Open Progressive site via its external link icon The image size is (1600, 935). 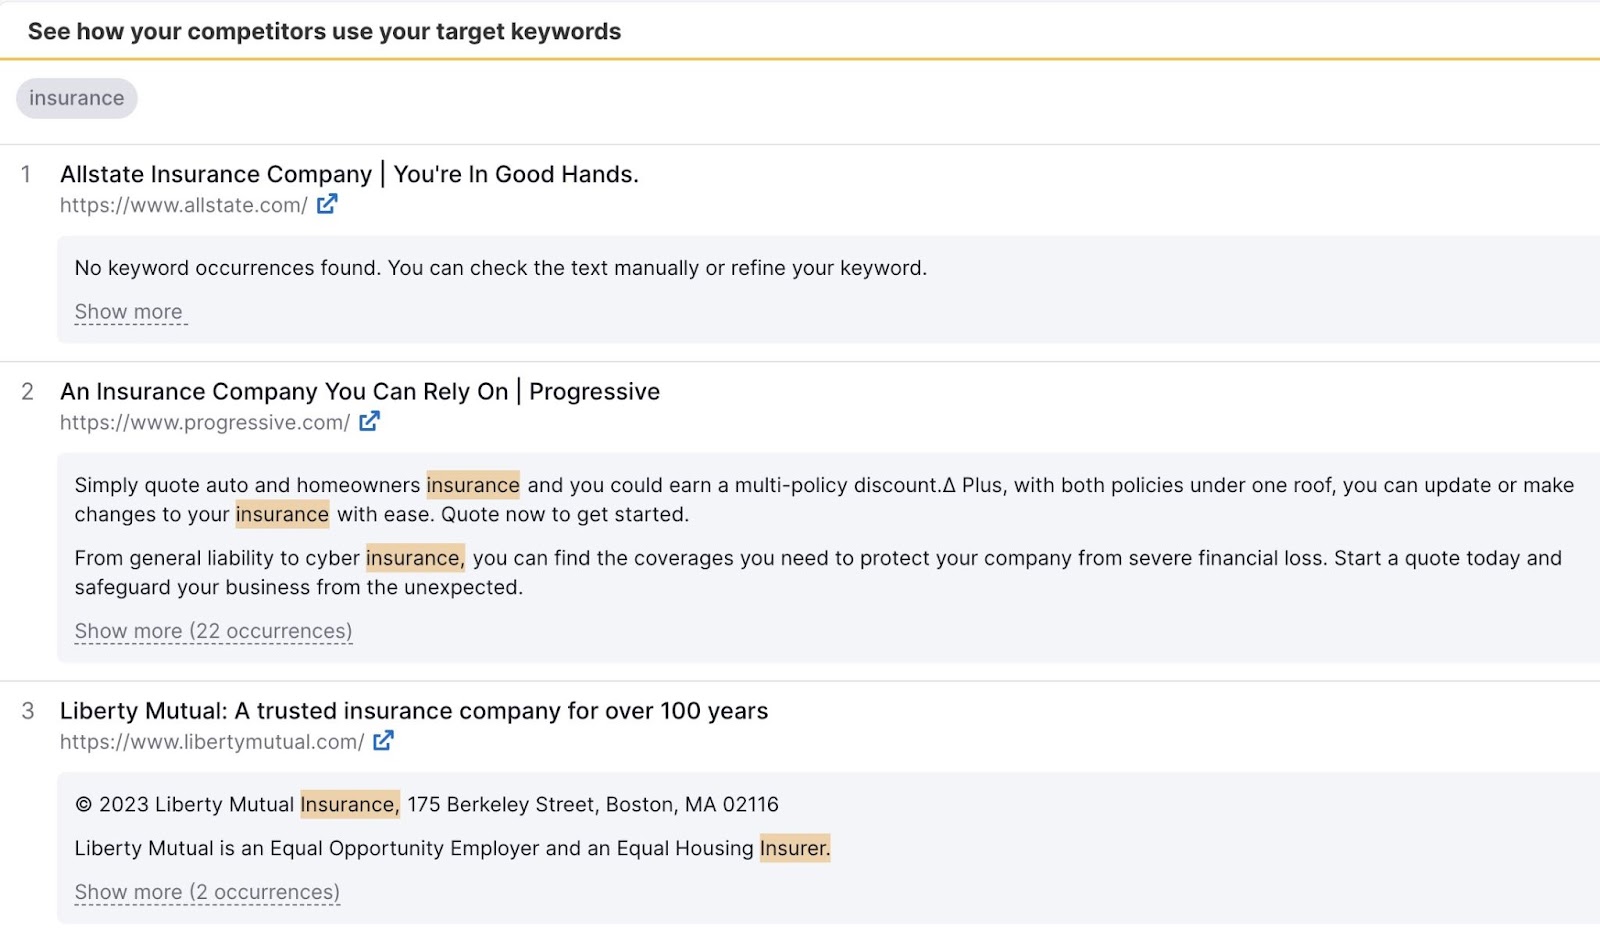pos(369,421)
